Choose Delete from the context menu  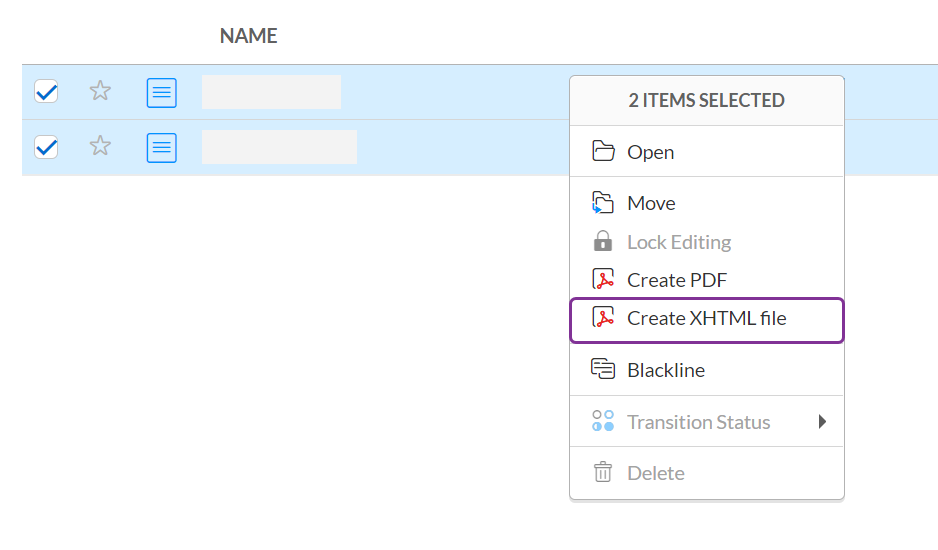pyautogui.click(x=706, y=473)
